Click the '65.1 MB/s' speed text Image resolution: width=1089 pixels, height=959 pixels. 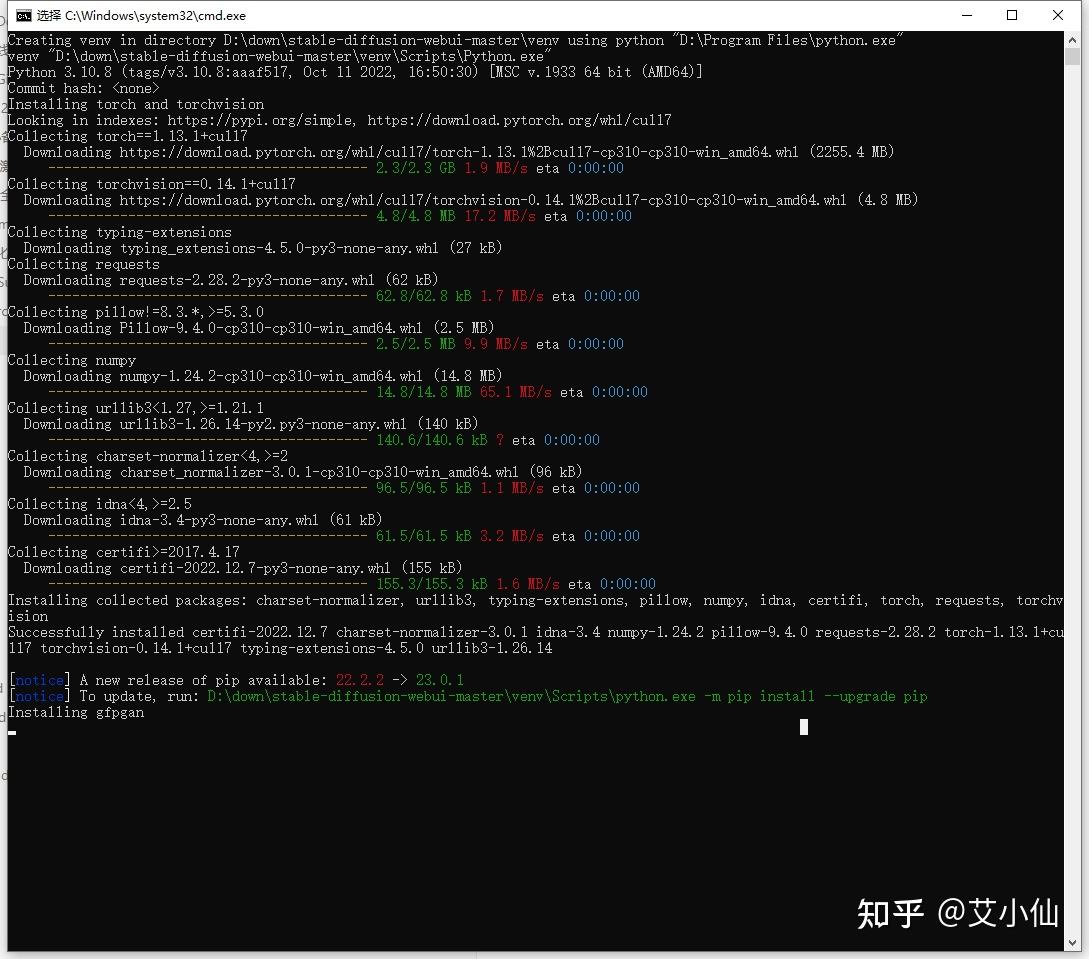(515, 392)
